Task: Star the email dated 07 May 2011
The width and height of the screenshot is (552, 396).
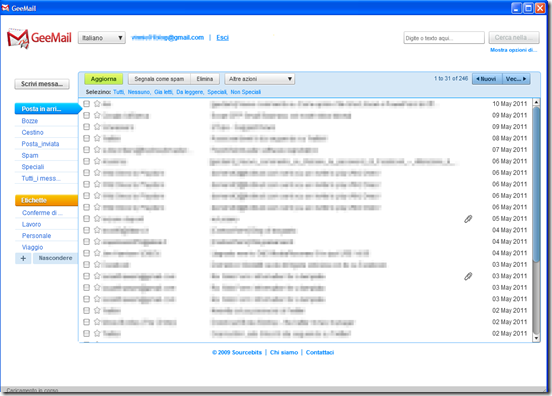Action: pyautogui.click(x=97, y=150)
